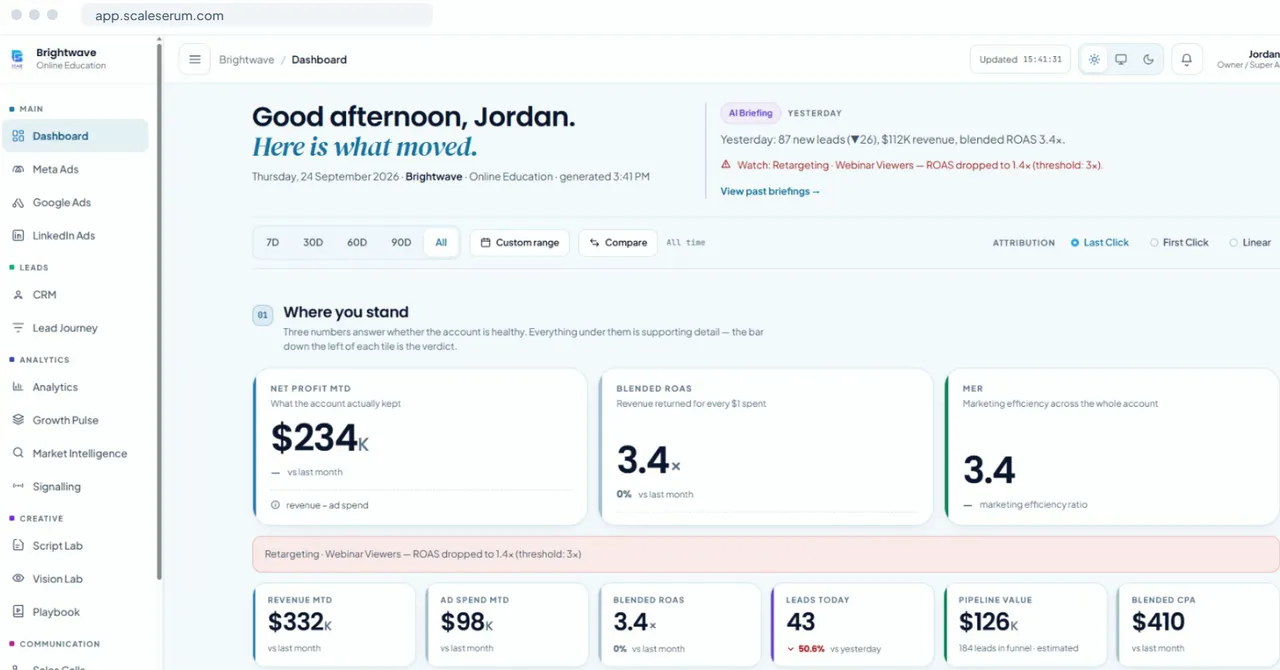Select Linear attribution
Screen dimensions: 1280x670
[1250, 243]
